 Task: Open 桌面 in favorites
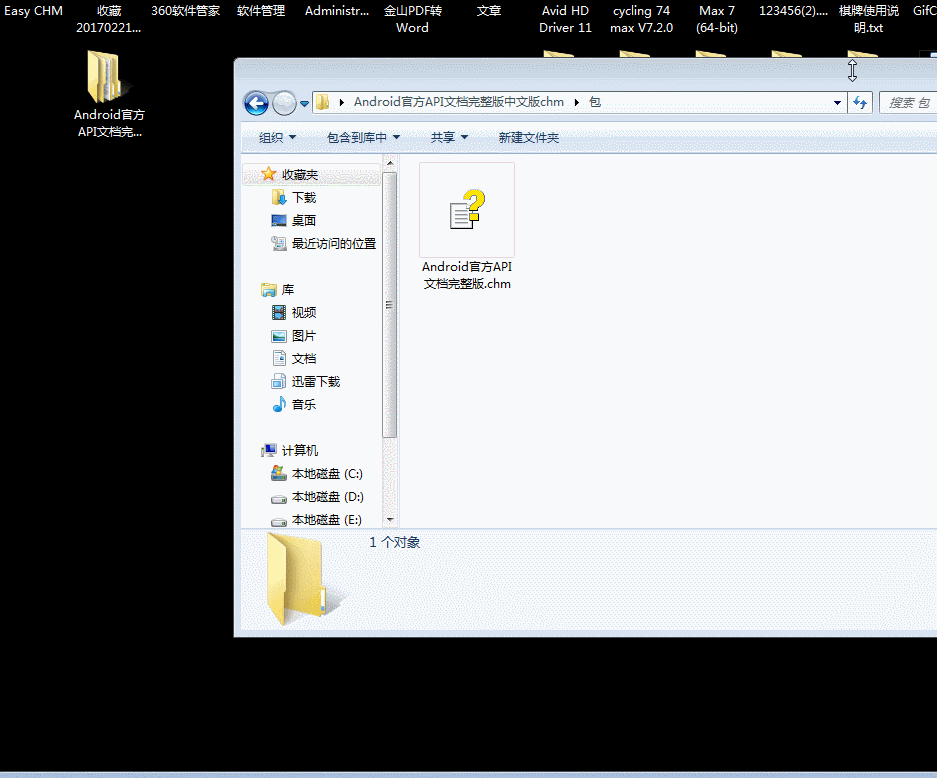tap(304, 220)
